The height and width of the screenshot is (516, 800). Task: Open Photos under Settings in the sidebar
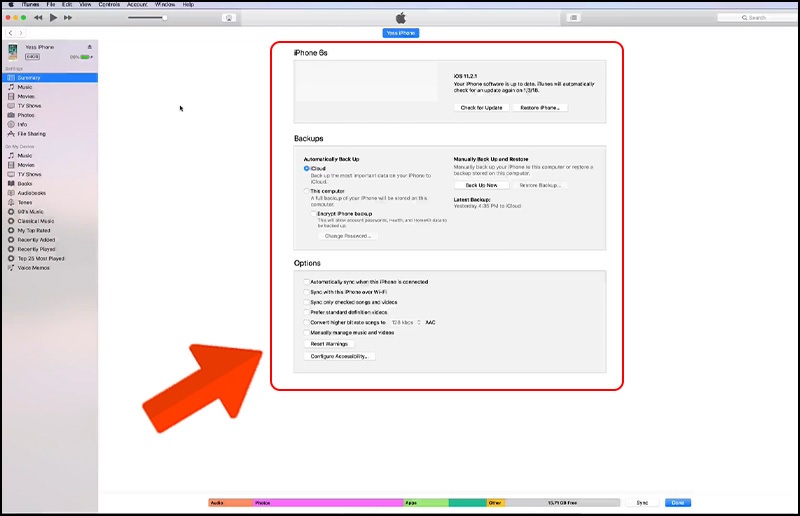click(x=25, y=115)
